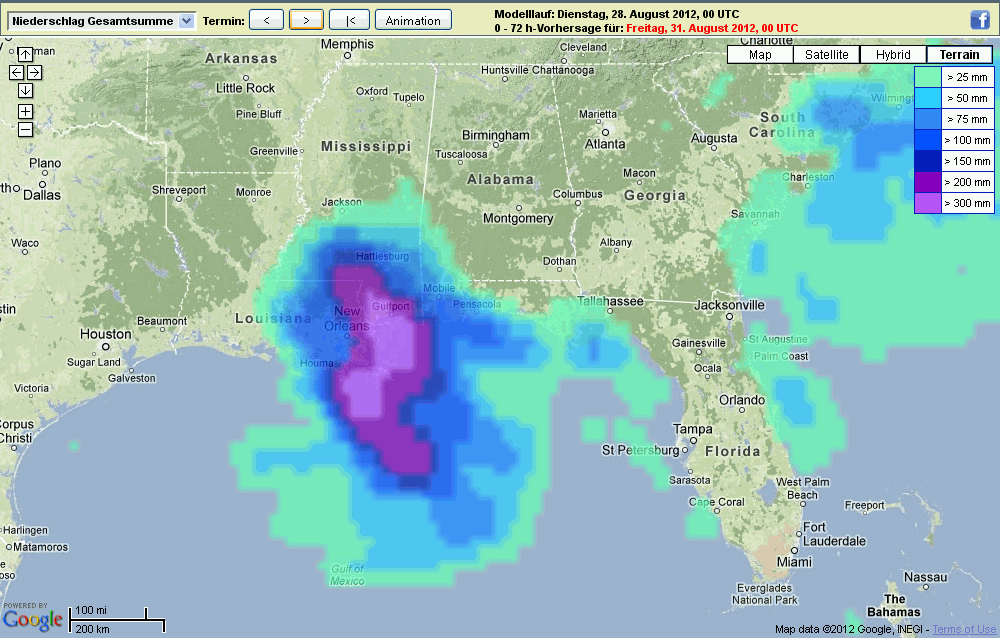Click the > 200 mm legend swatch
The image size is (1000, 638).
coord(928,182)
